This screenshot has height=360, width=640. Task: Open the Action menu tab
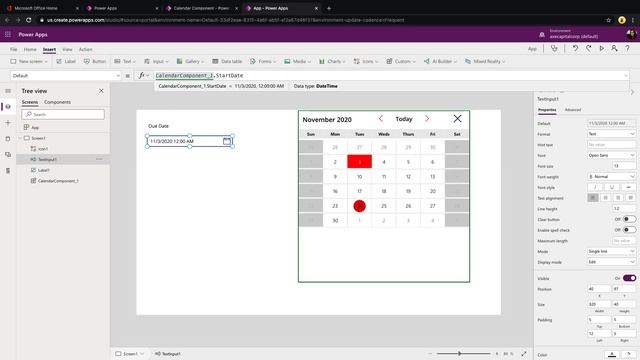pyautogui.click(x=85, y=49)
